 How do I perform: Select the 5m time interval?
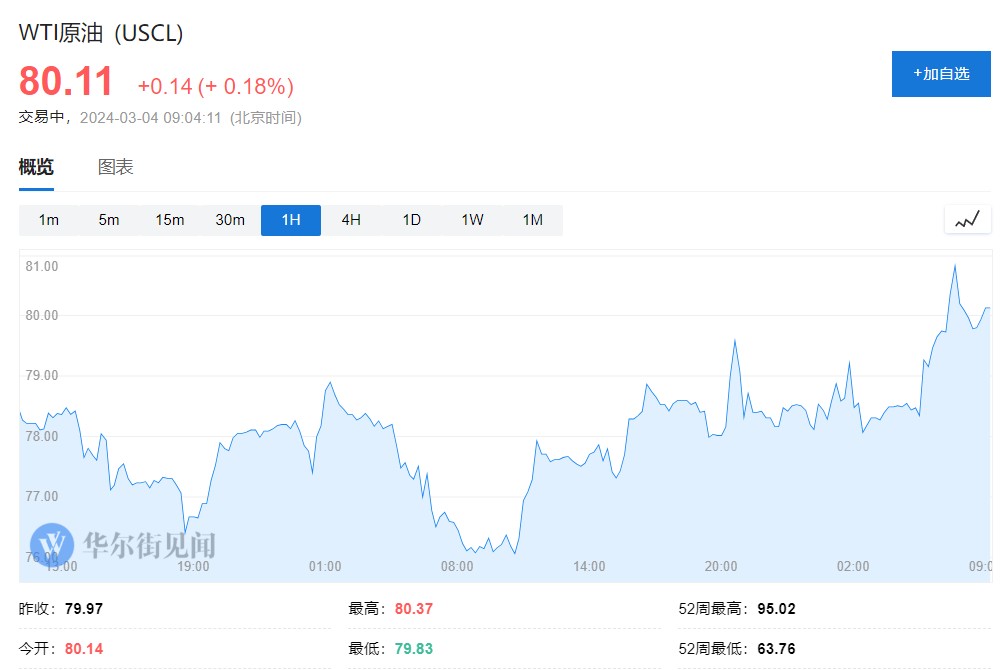point(109,220)
